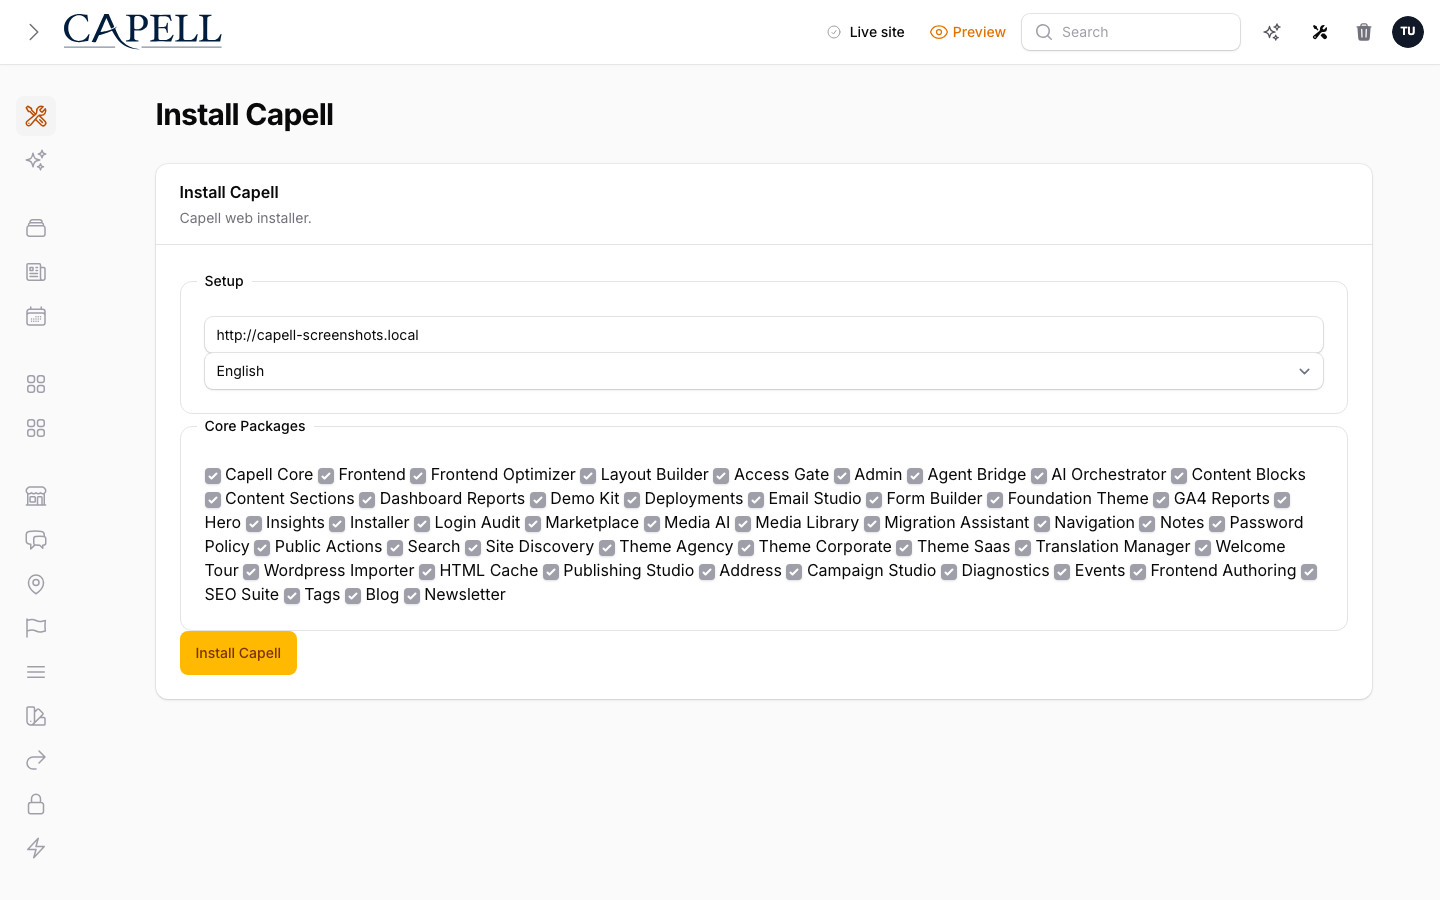Open the stacked layers sidebar icon
Viewport: 1440px width, 900px height.
click(36, 228)
